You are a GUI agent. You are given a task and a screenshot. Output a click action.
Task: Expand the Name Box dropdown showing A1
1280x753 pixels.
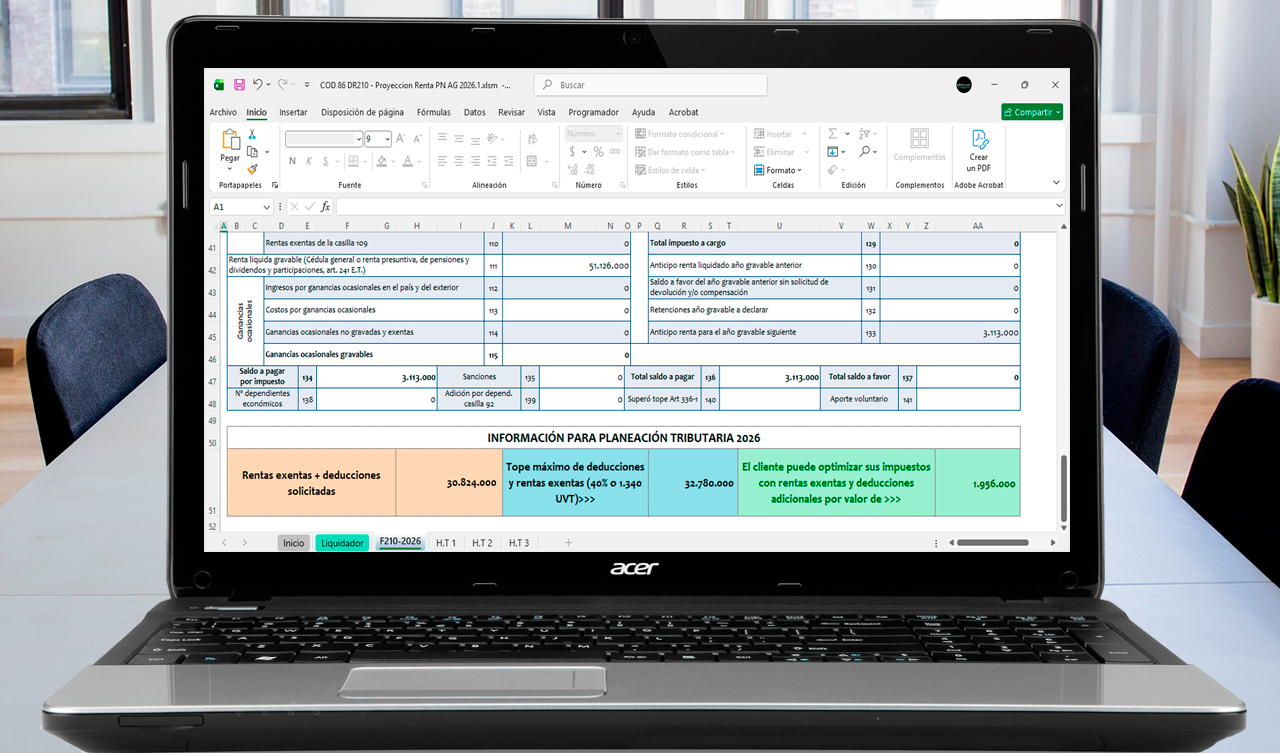point(266,207)
